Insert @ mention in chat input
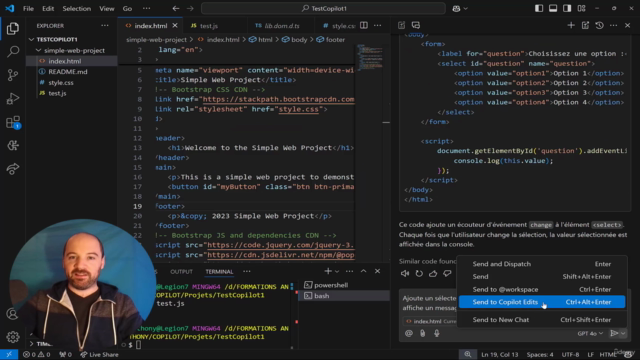This screenshot has width=640, height=360. pos(409,333)
